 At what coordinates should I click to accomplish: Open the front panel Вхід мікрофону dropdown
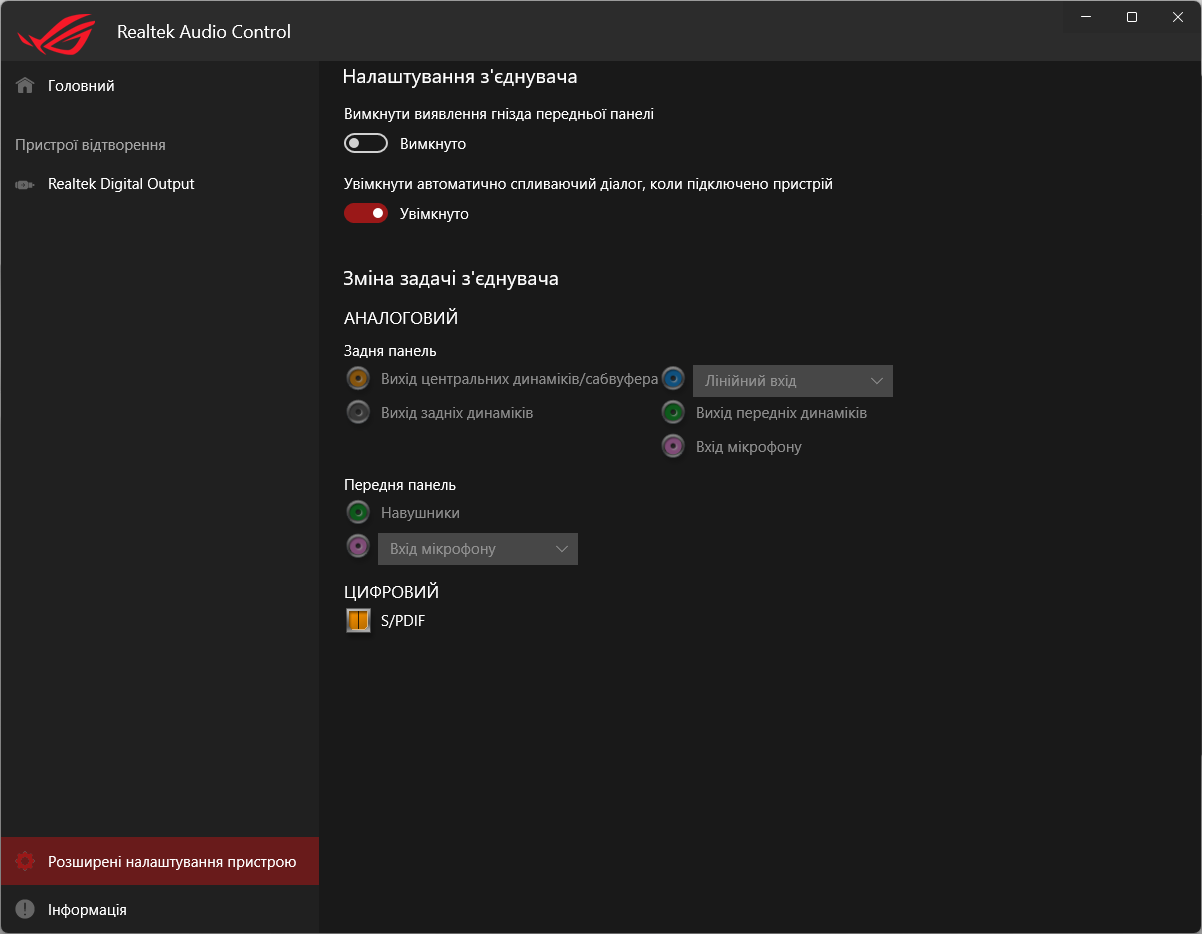(x=477, y=549)
